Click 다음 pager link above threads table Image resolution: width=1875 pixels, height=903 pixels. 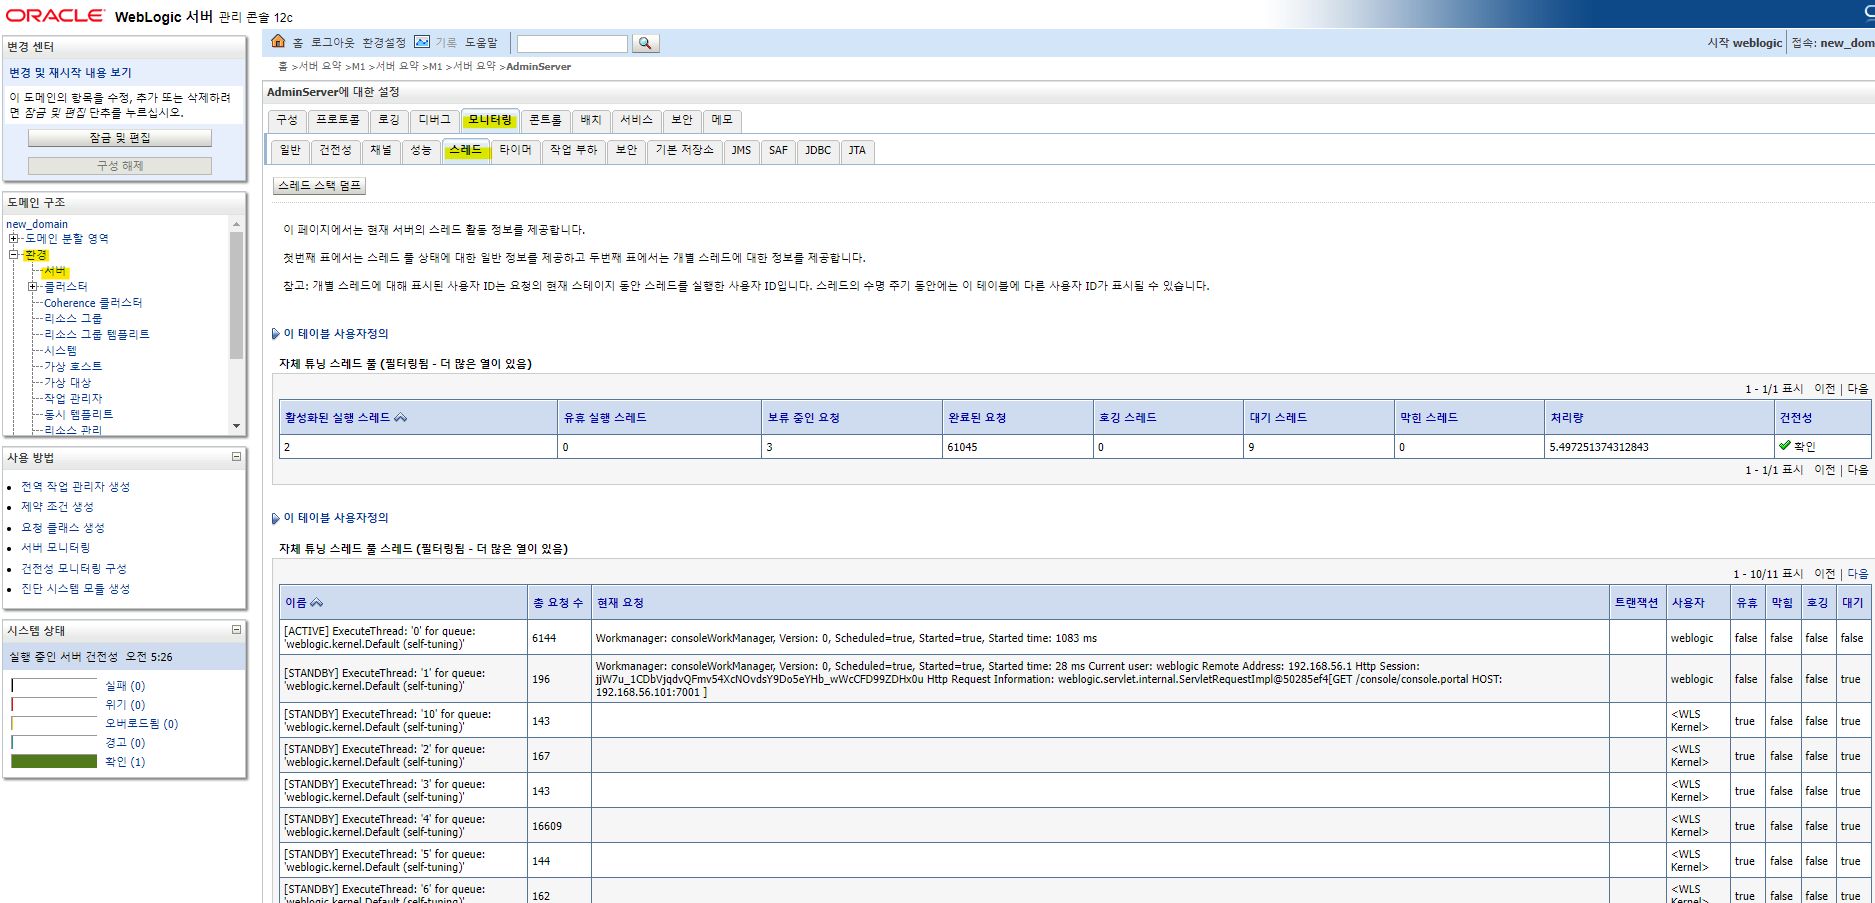(1858, 574)
